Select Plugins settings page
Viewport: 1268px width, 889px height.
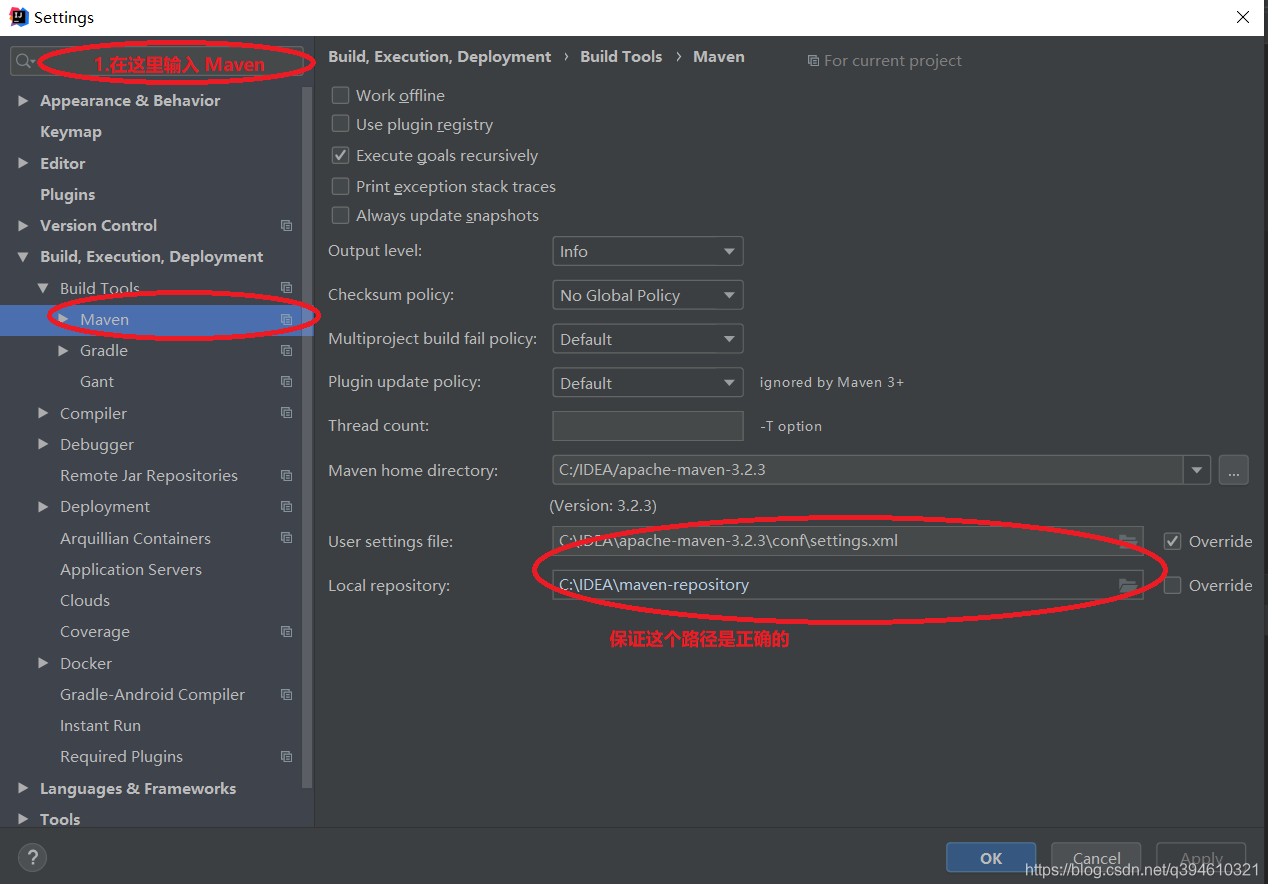(67, 195)
